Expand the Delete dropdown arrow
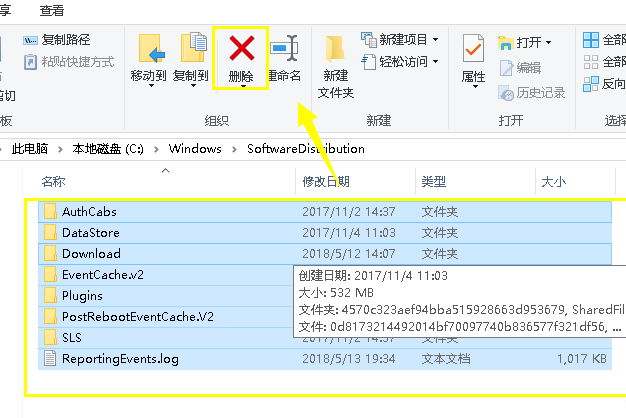The width and height of the screenshot is (626, 418). pos(241,88)
